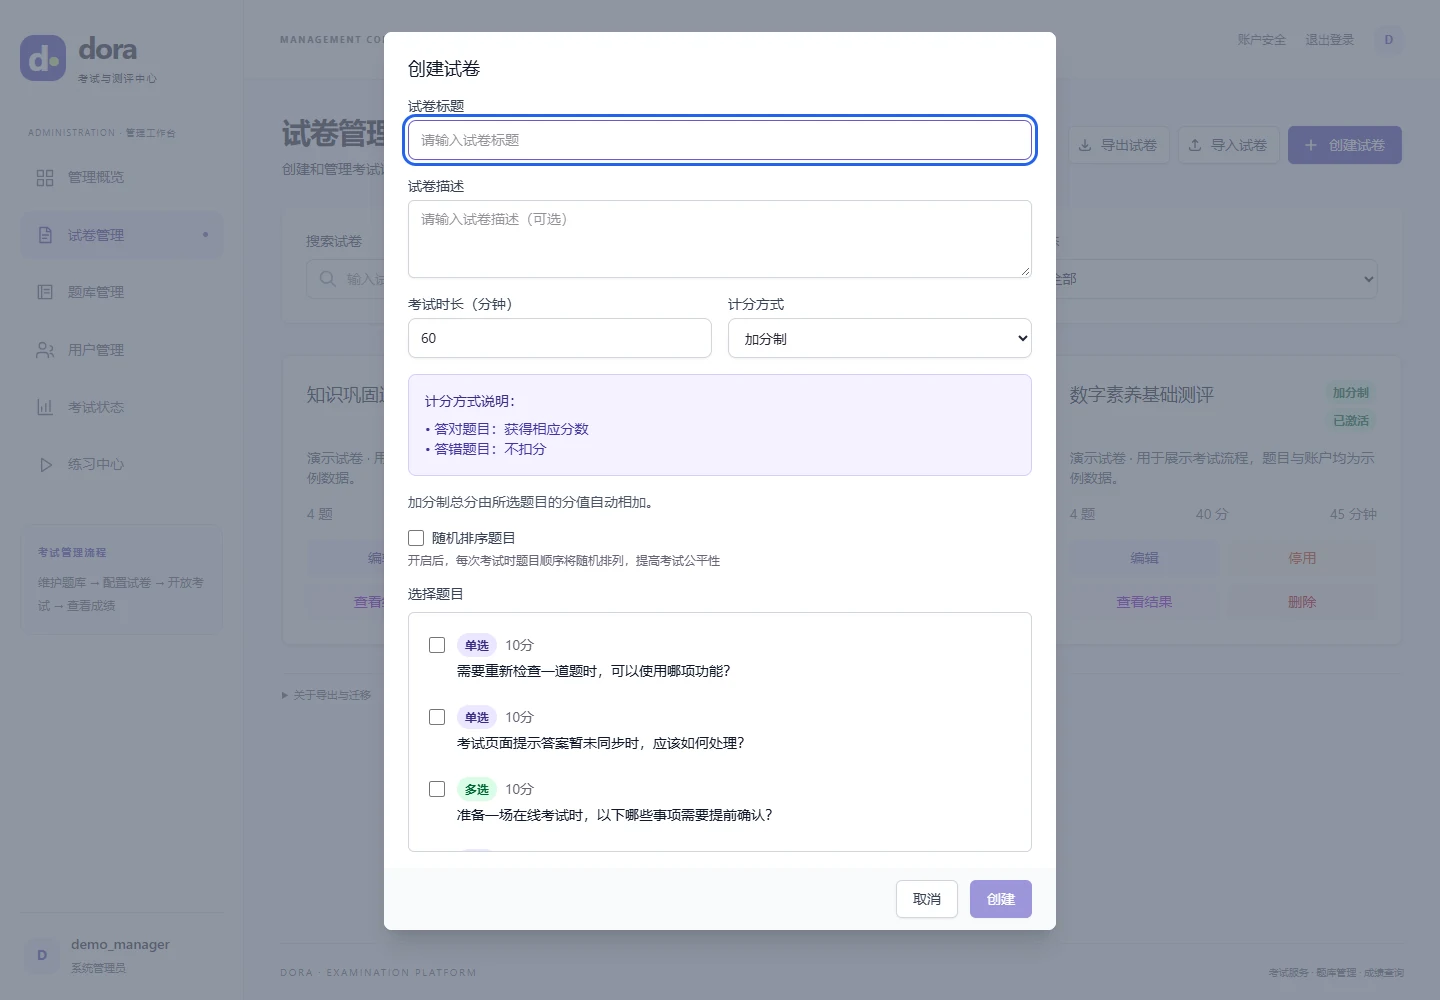Click 停用 on the 数字素养基础测评 card
The height and width of the screenshot is (1000, 1440).
click(x=1302, y=558)
